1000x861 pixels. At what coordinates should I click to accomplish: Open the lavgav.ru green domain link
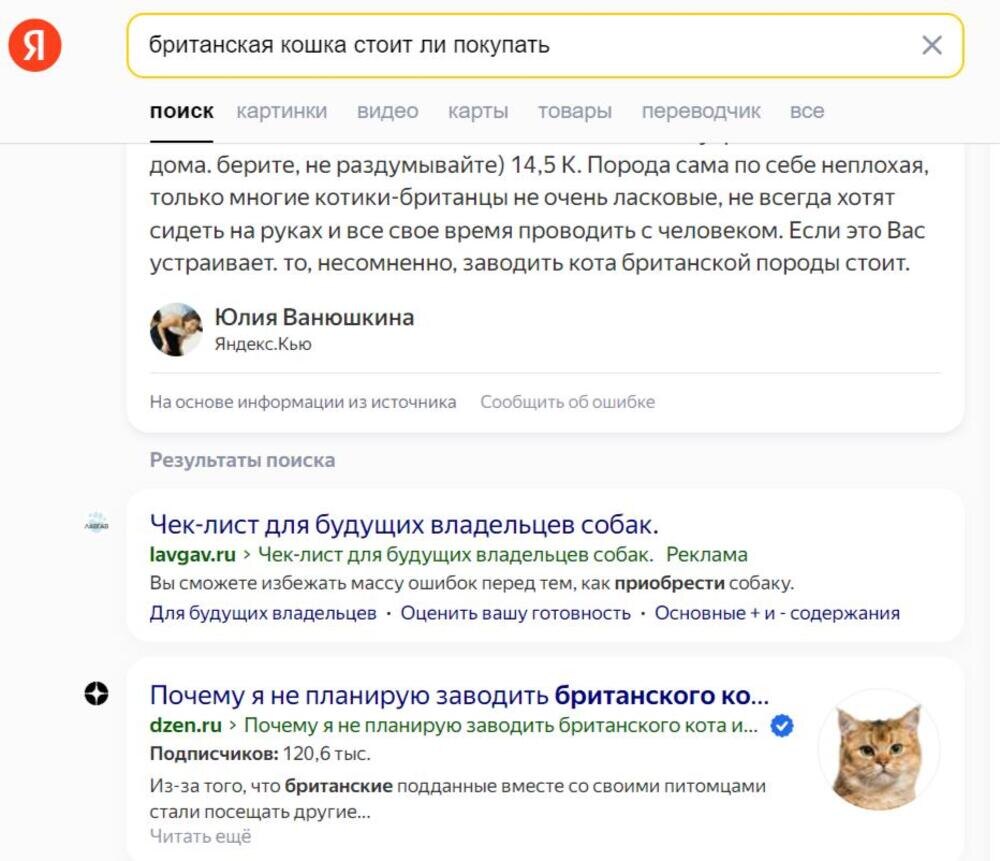[193, 555]
